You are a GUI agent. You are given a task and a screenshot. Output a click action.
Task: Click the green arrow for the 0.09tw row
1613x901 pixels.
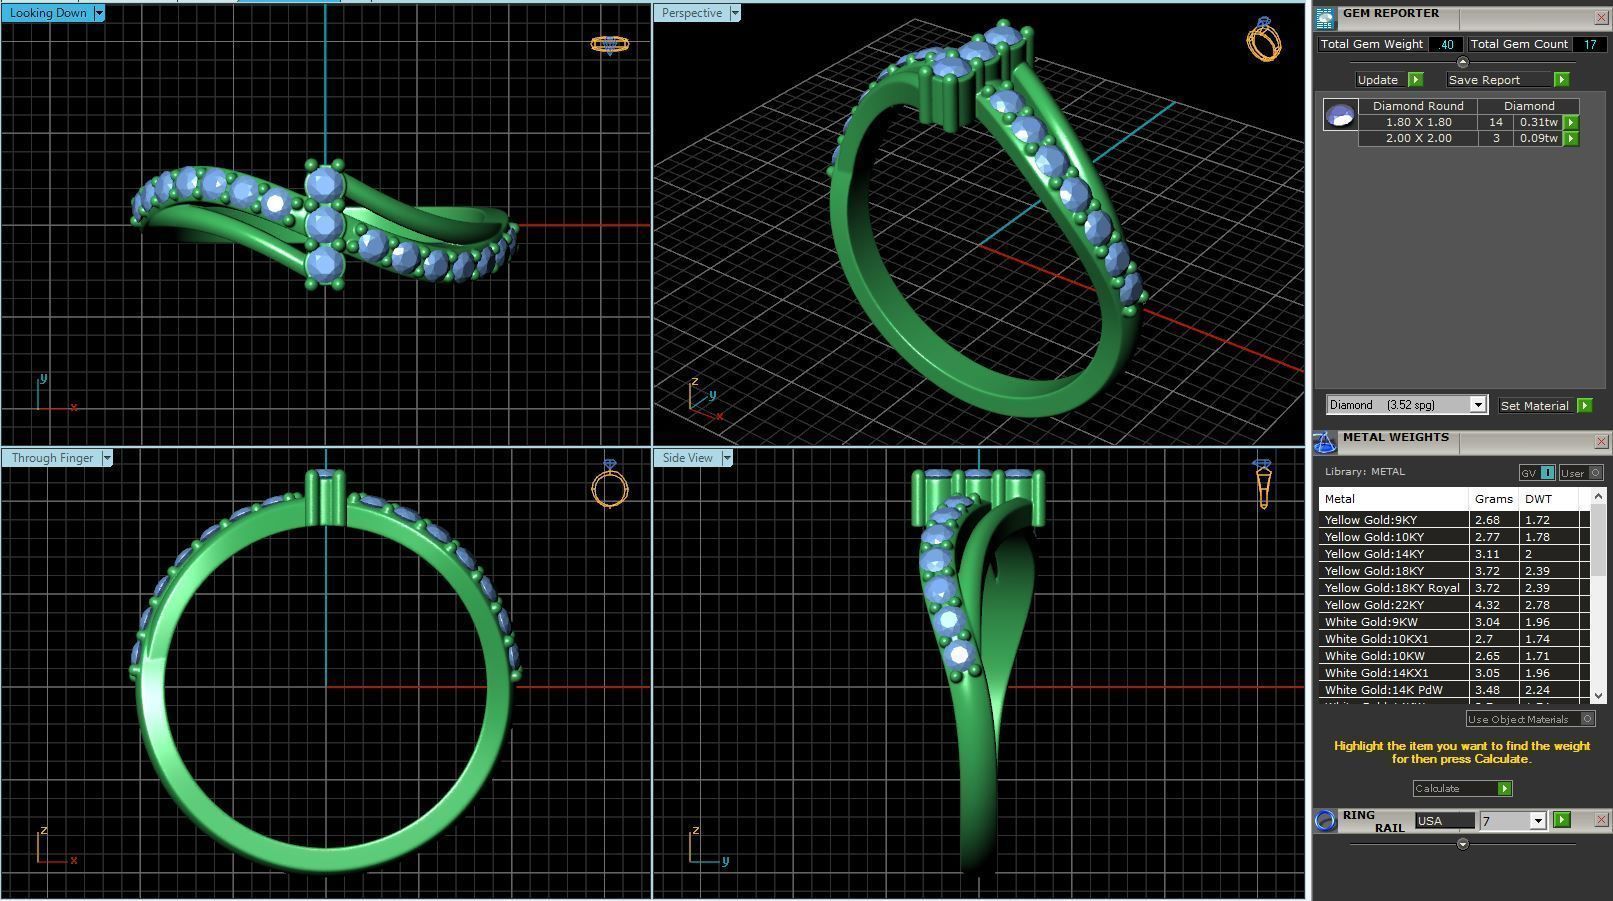coord(1571,139)
